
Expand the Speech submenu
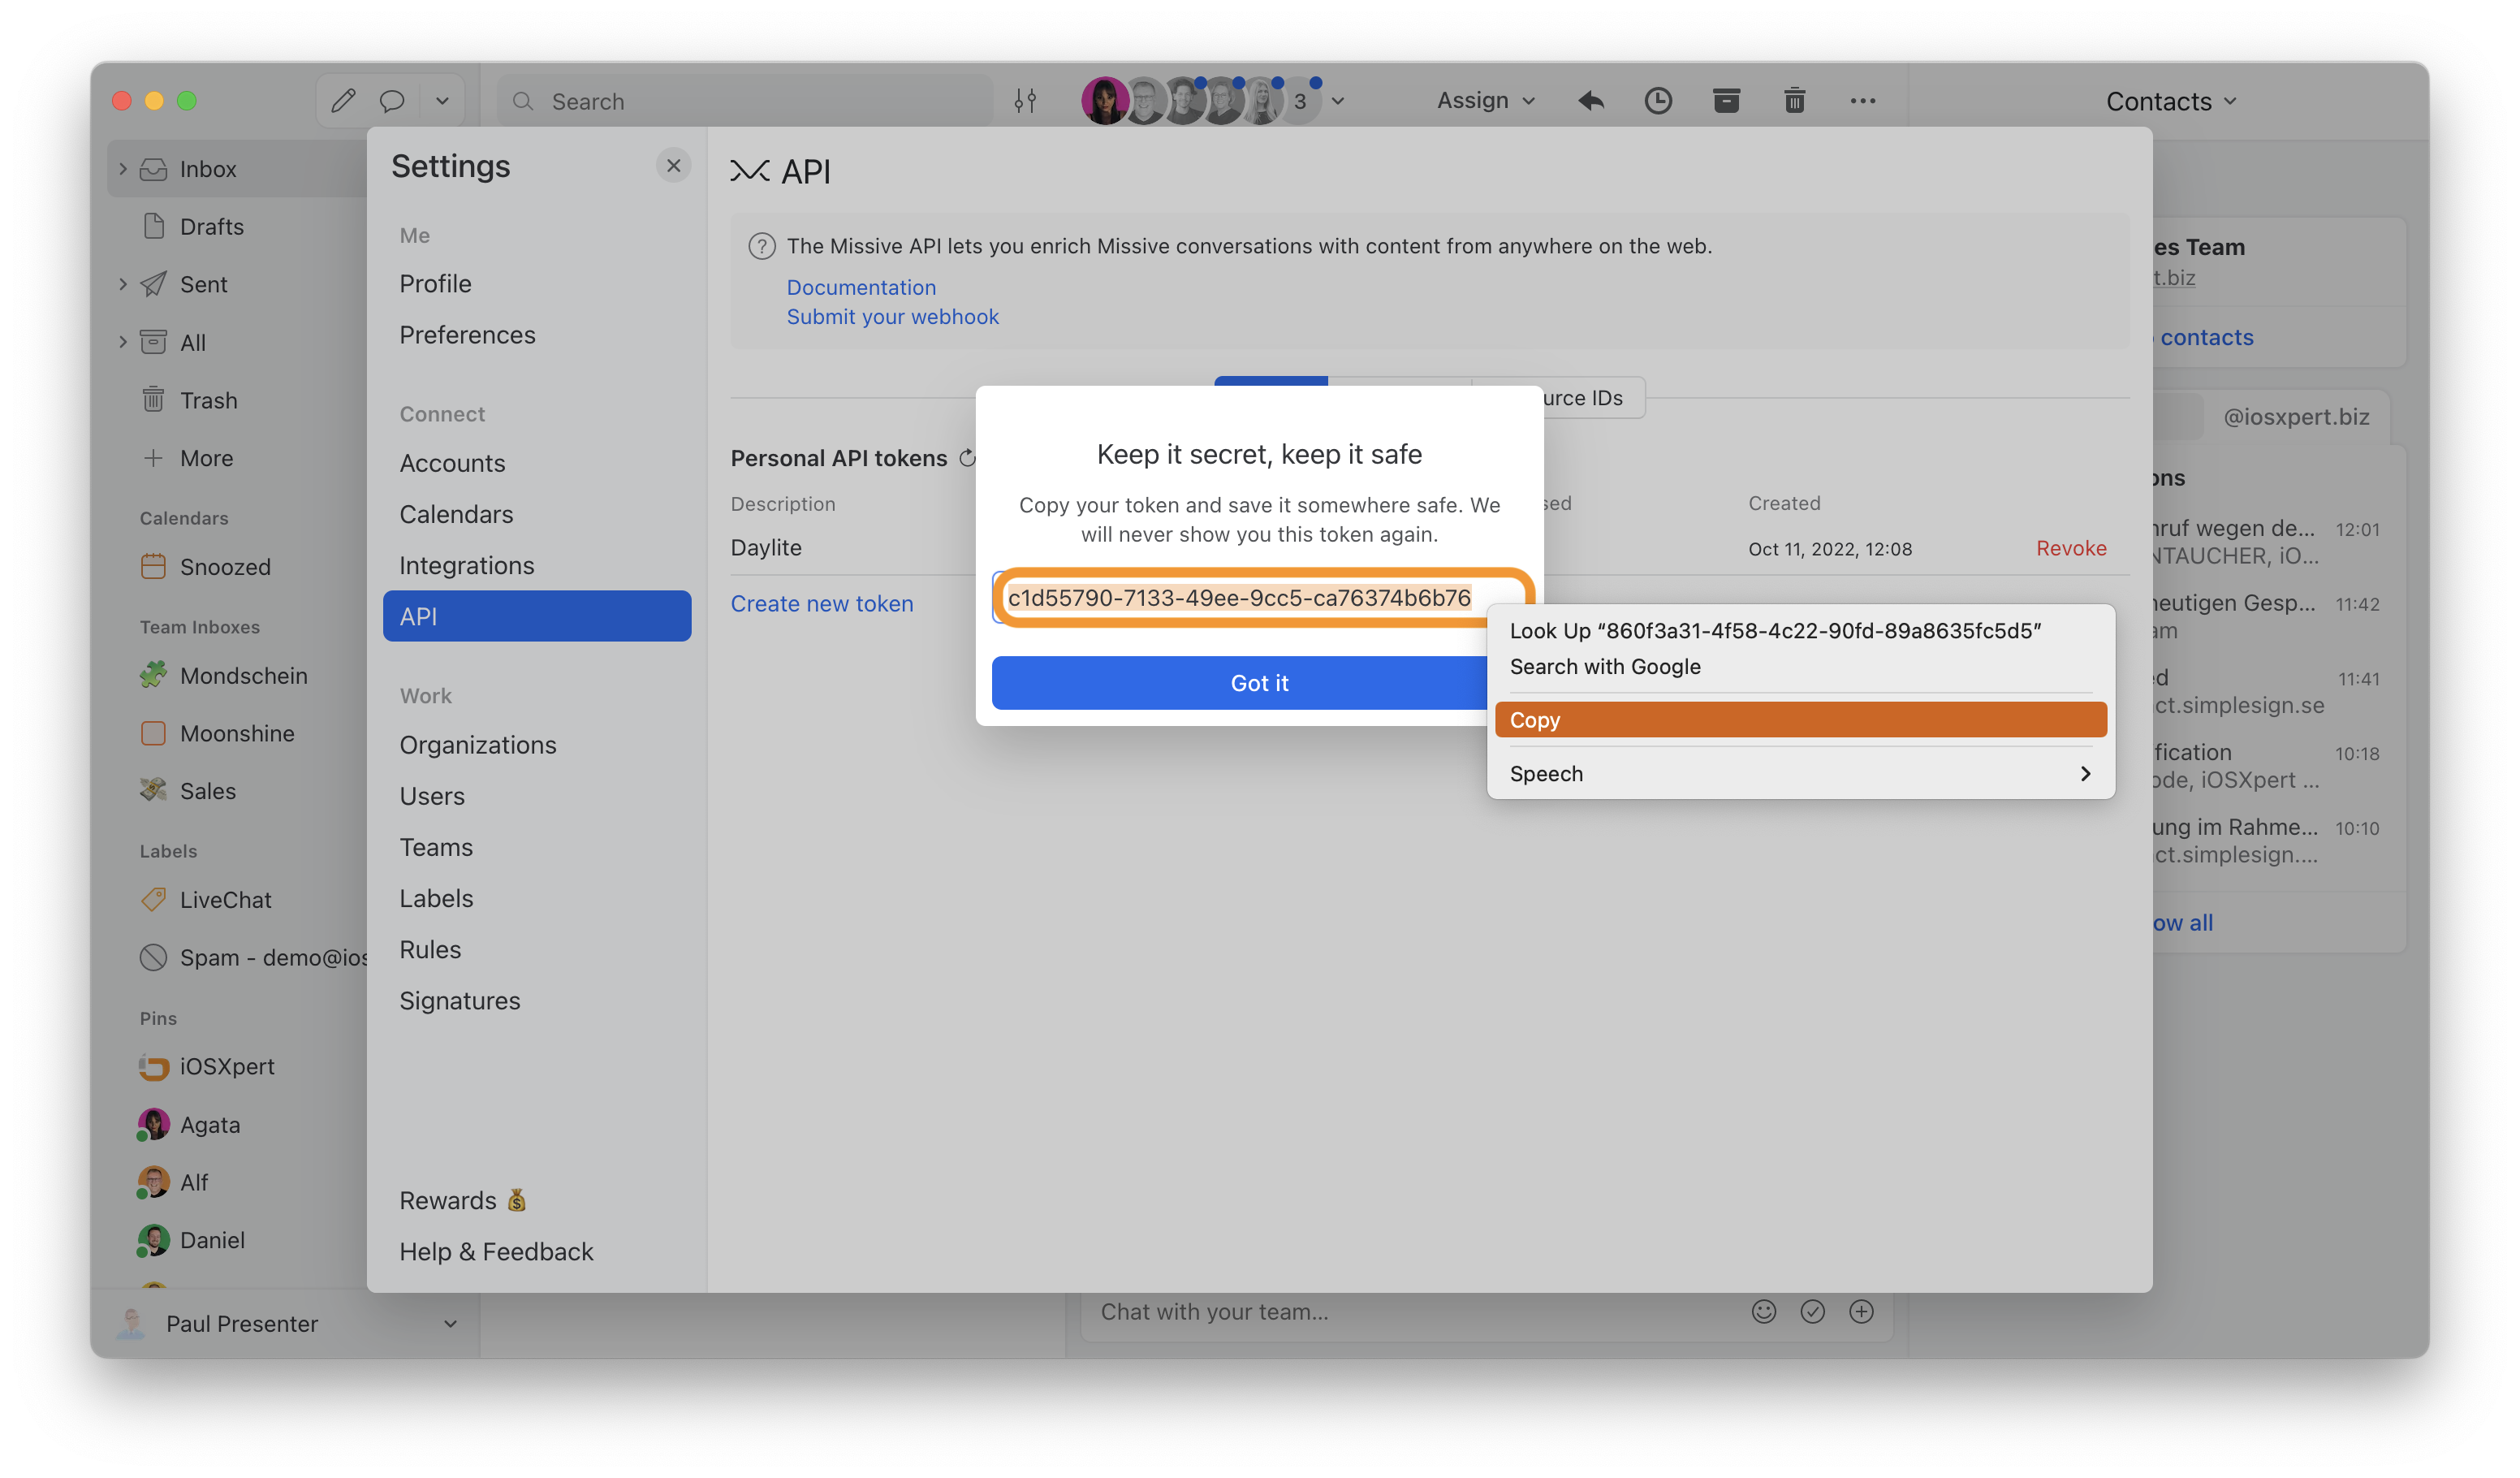pyautogui.click(x=1800, y=774)
